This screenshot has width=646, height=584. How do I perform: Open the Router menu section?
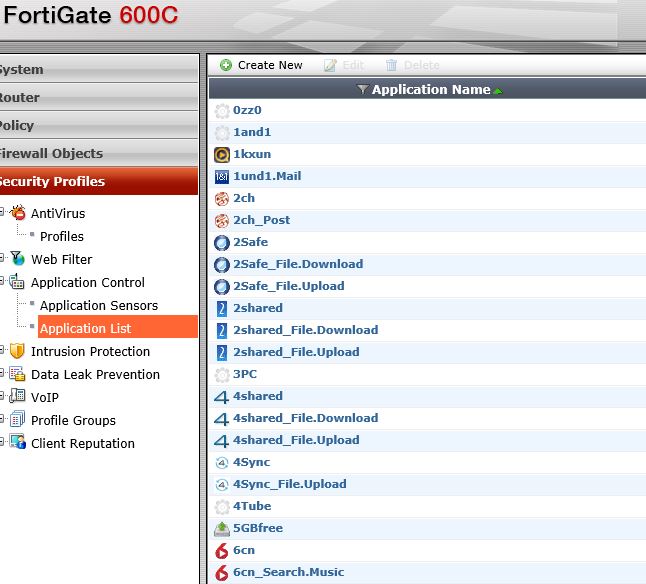click(99, 97)
